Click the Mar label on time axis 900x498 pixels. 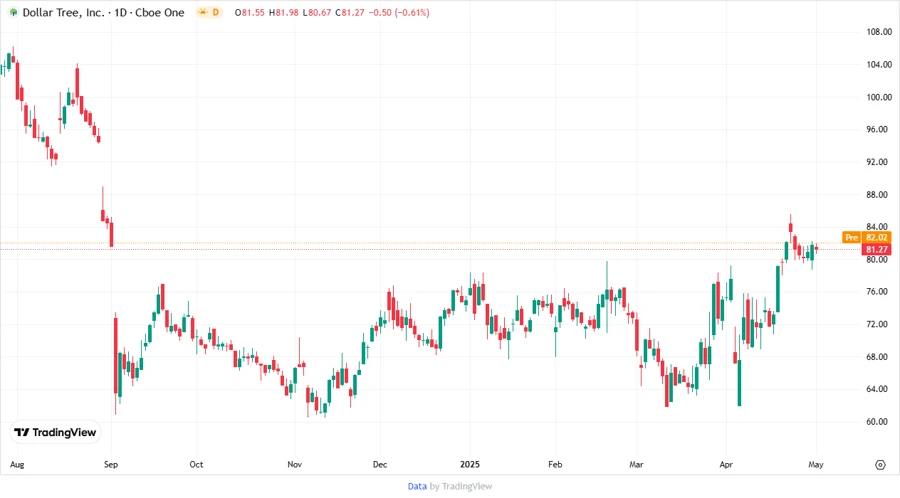click(636, 465)
